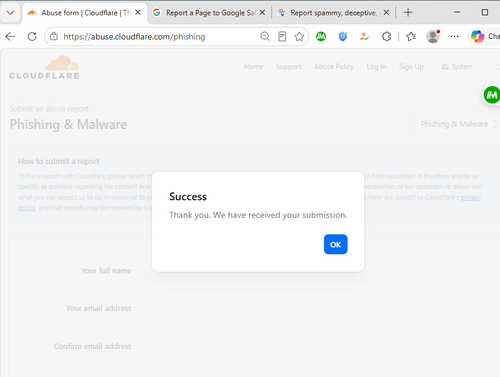Maximize the browser window

tap(485, 12)
